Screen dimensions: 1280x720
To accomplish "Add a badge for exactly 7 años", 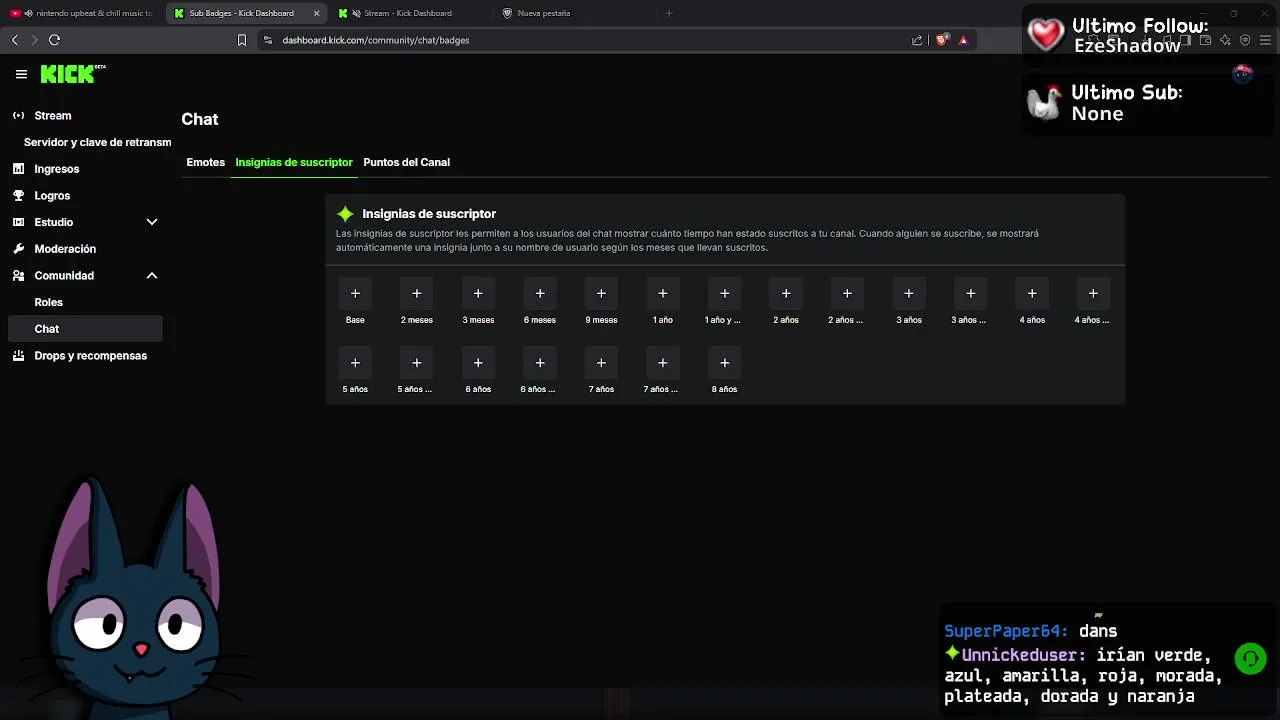I will (601, 362).
